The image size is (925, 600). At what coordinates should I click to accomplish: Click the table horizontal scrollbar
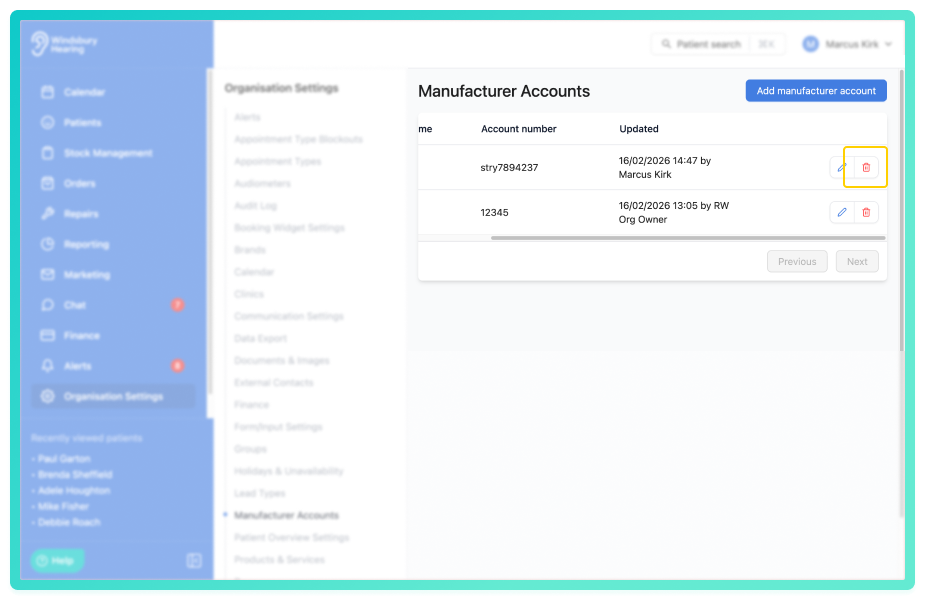click(688, 238)
